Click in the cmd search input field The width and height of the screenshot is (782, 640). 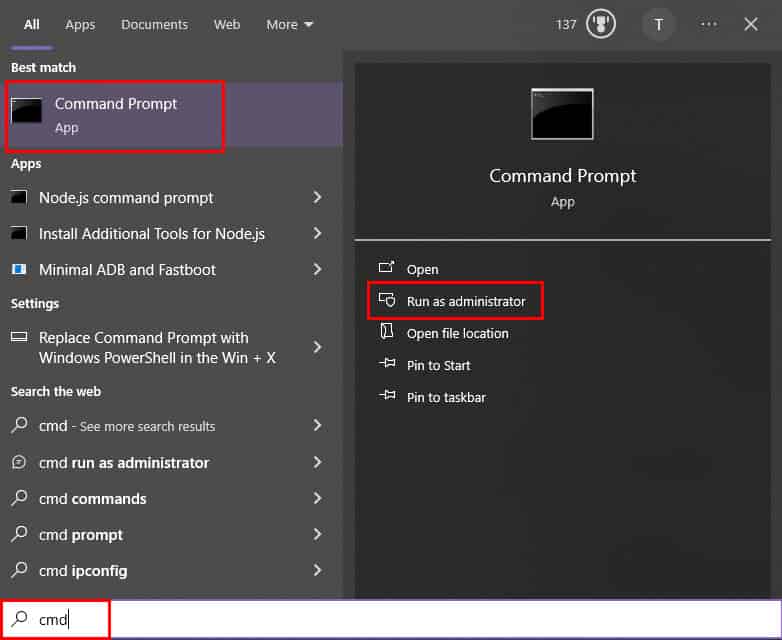coord(391,619)
